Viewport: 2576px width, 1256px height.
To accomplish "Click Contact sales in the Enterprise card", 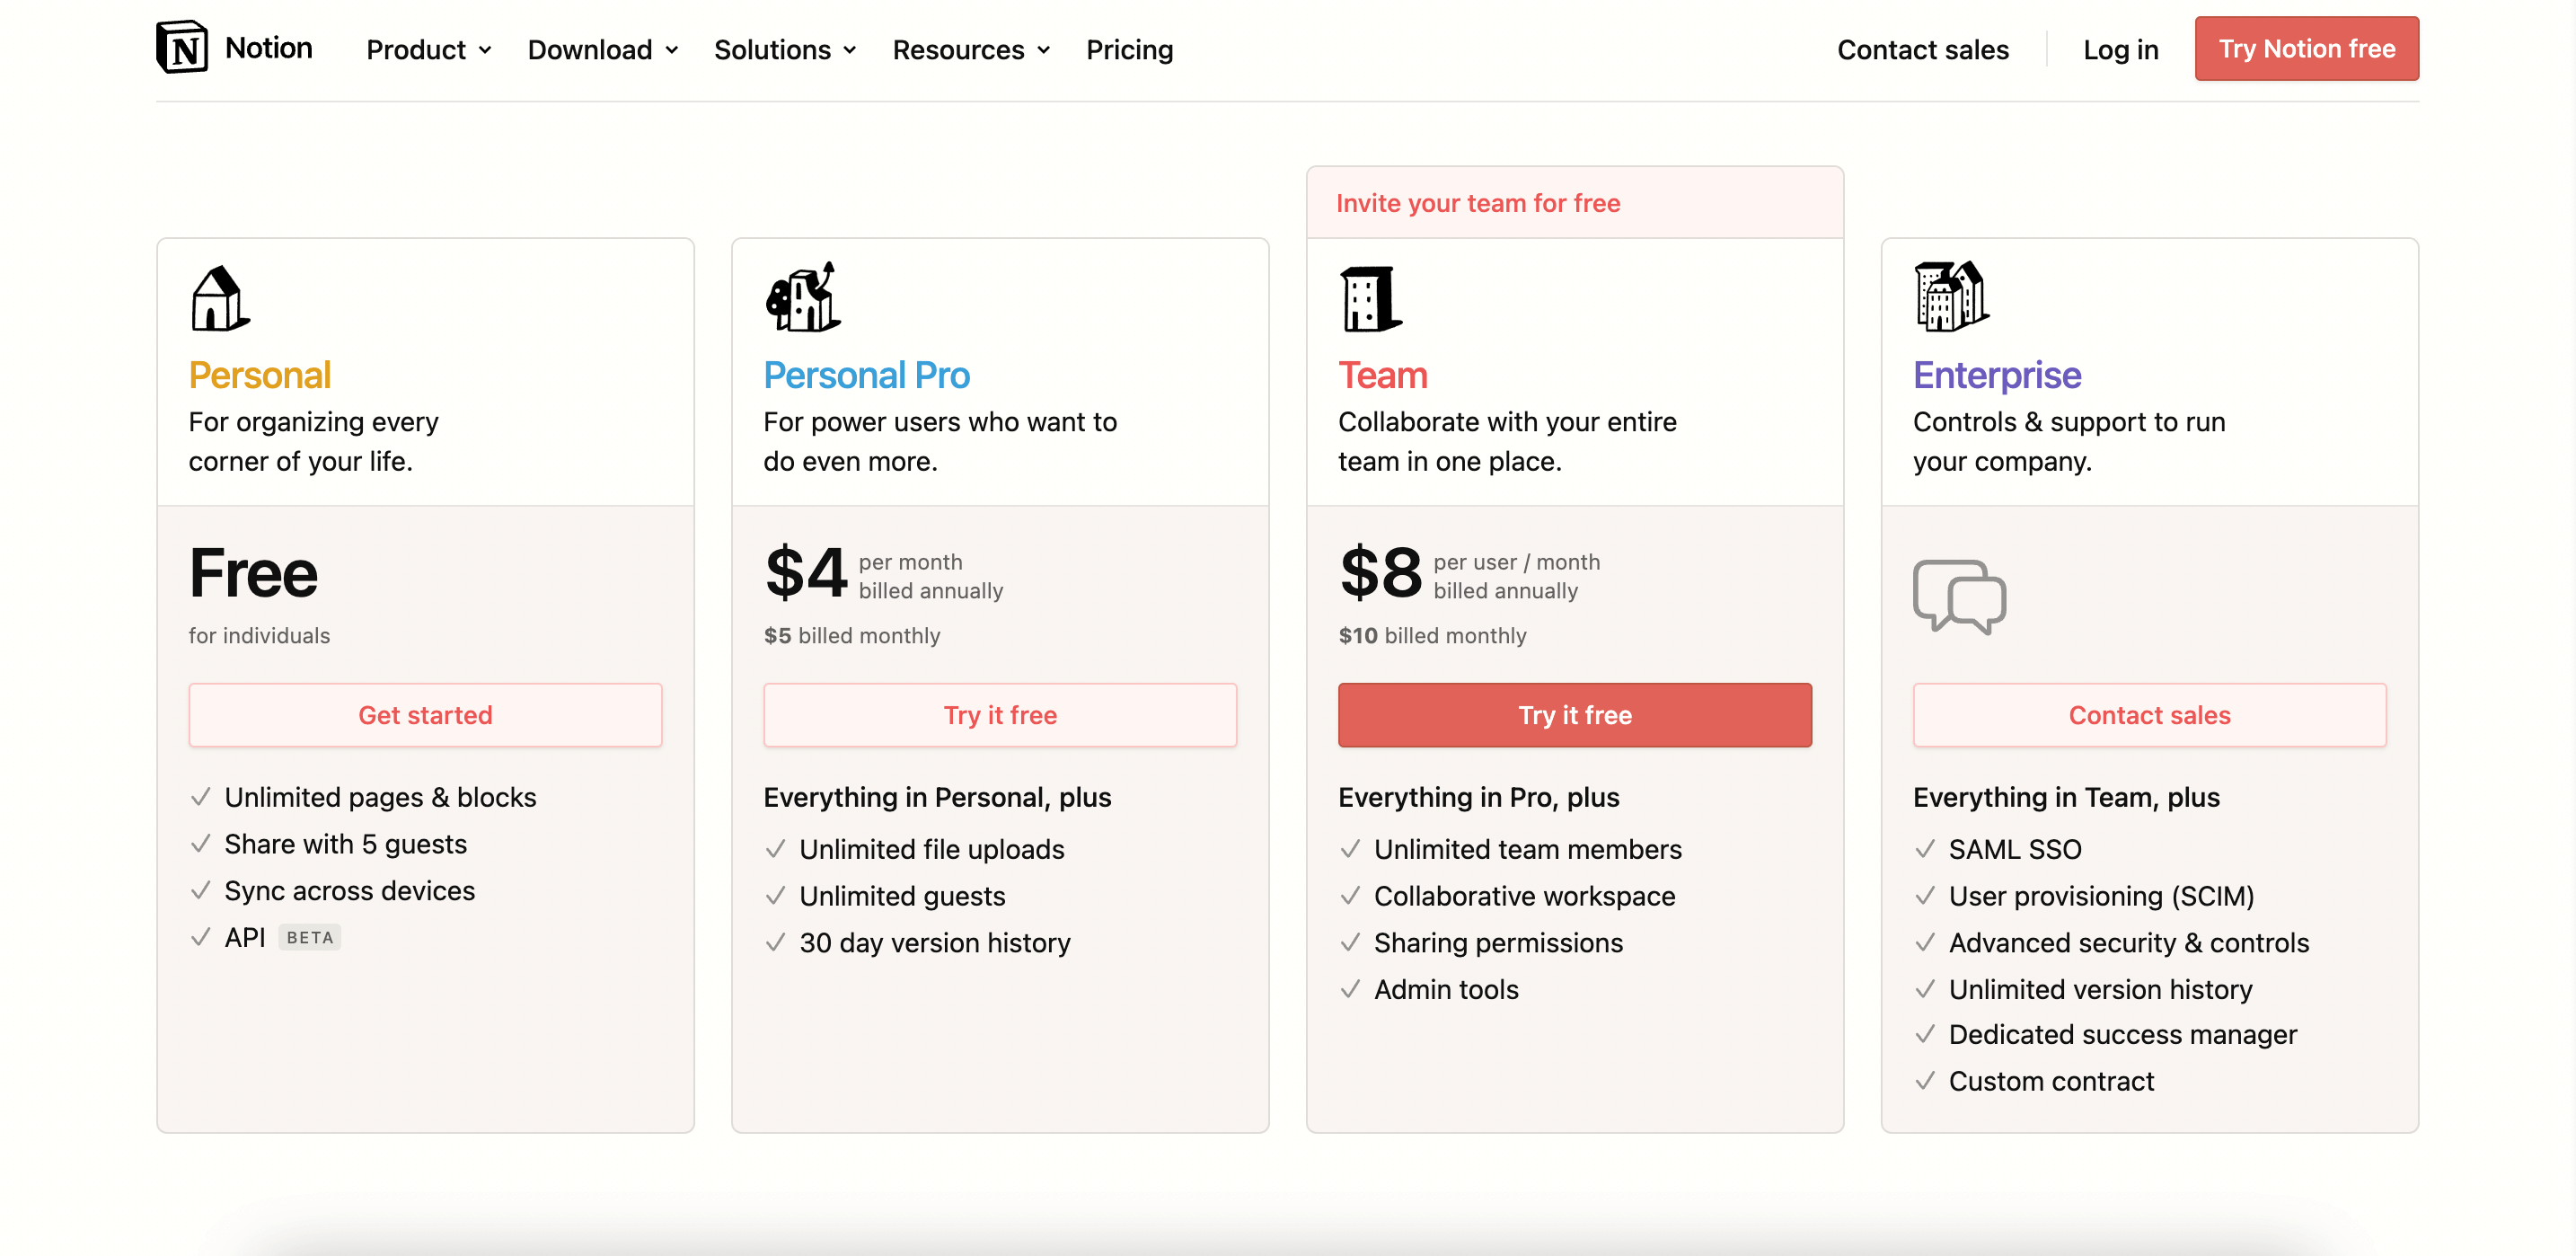I will tap(2149, 715).
